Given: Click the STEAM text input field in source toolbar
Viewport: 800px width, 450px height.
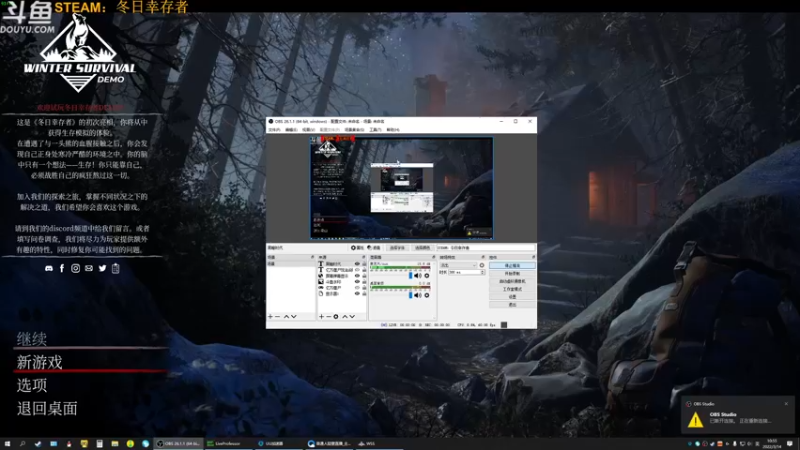Looking at the screenshot, I should (486, 248).
